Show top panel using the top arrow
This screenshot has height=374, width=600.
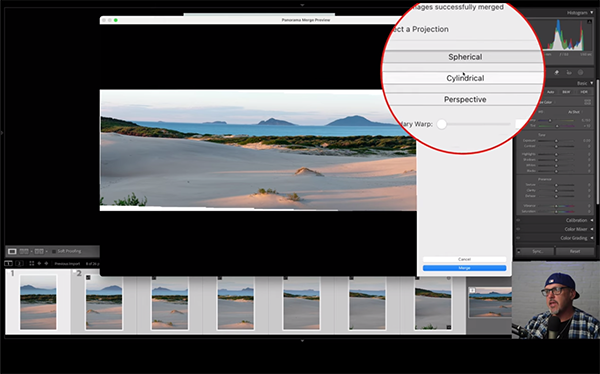tap(302, 5)
